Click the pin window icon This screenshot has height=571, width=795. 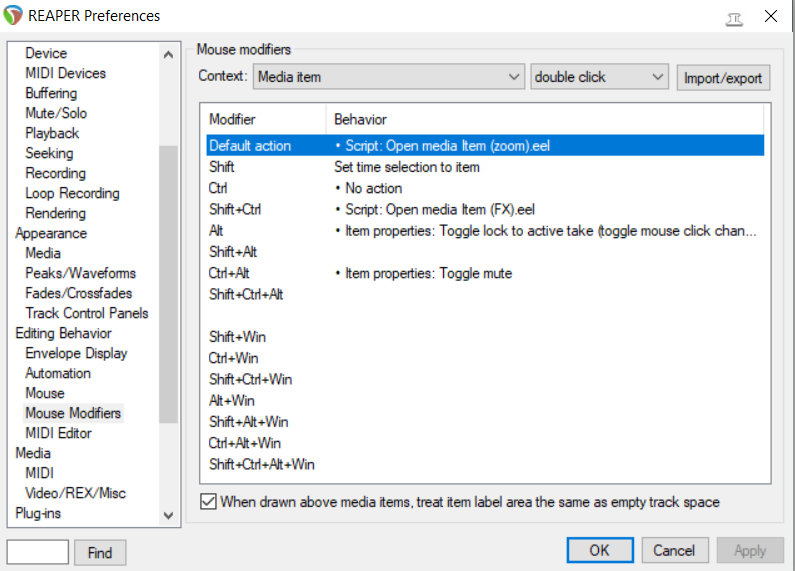click(x=735, y=16)
